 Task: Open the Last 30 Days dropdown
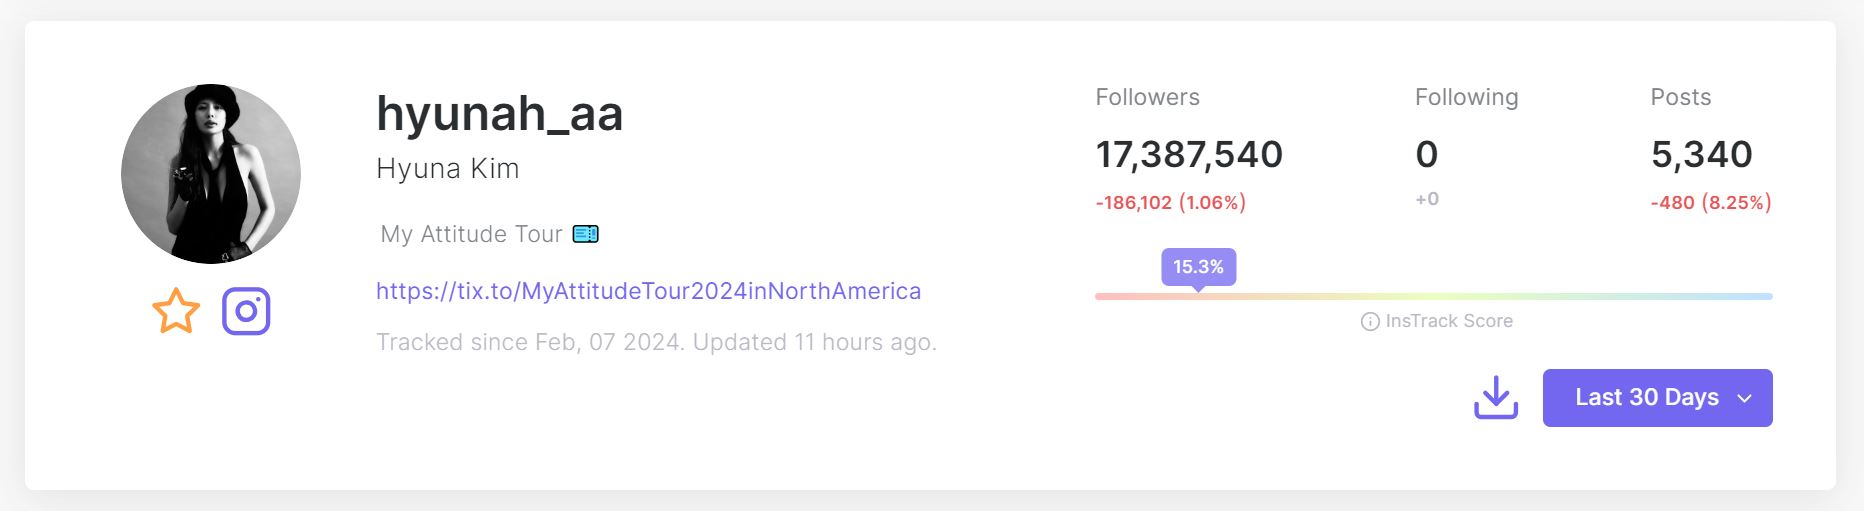(1646, 398)
